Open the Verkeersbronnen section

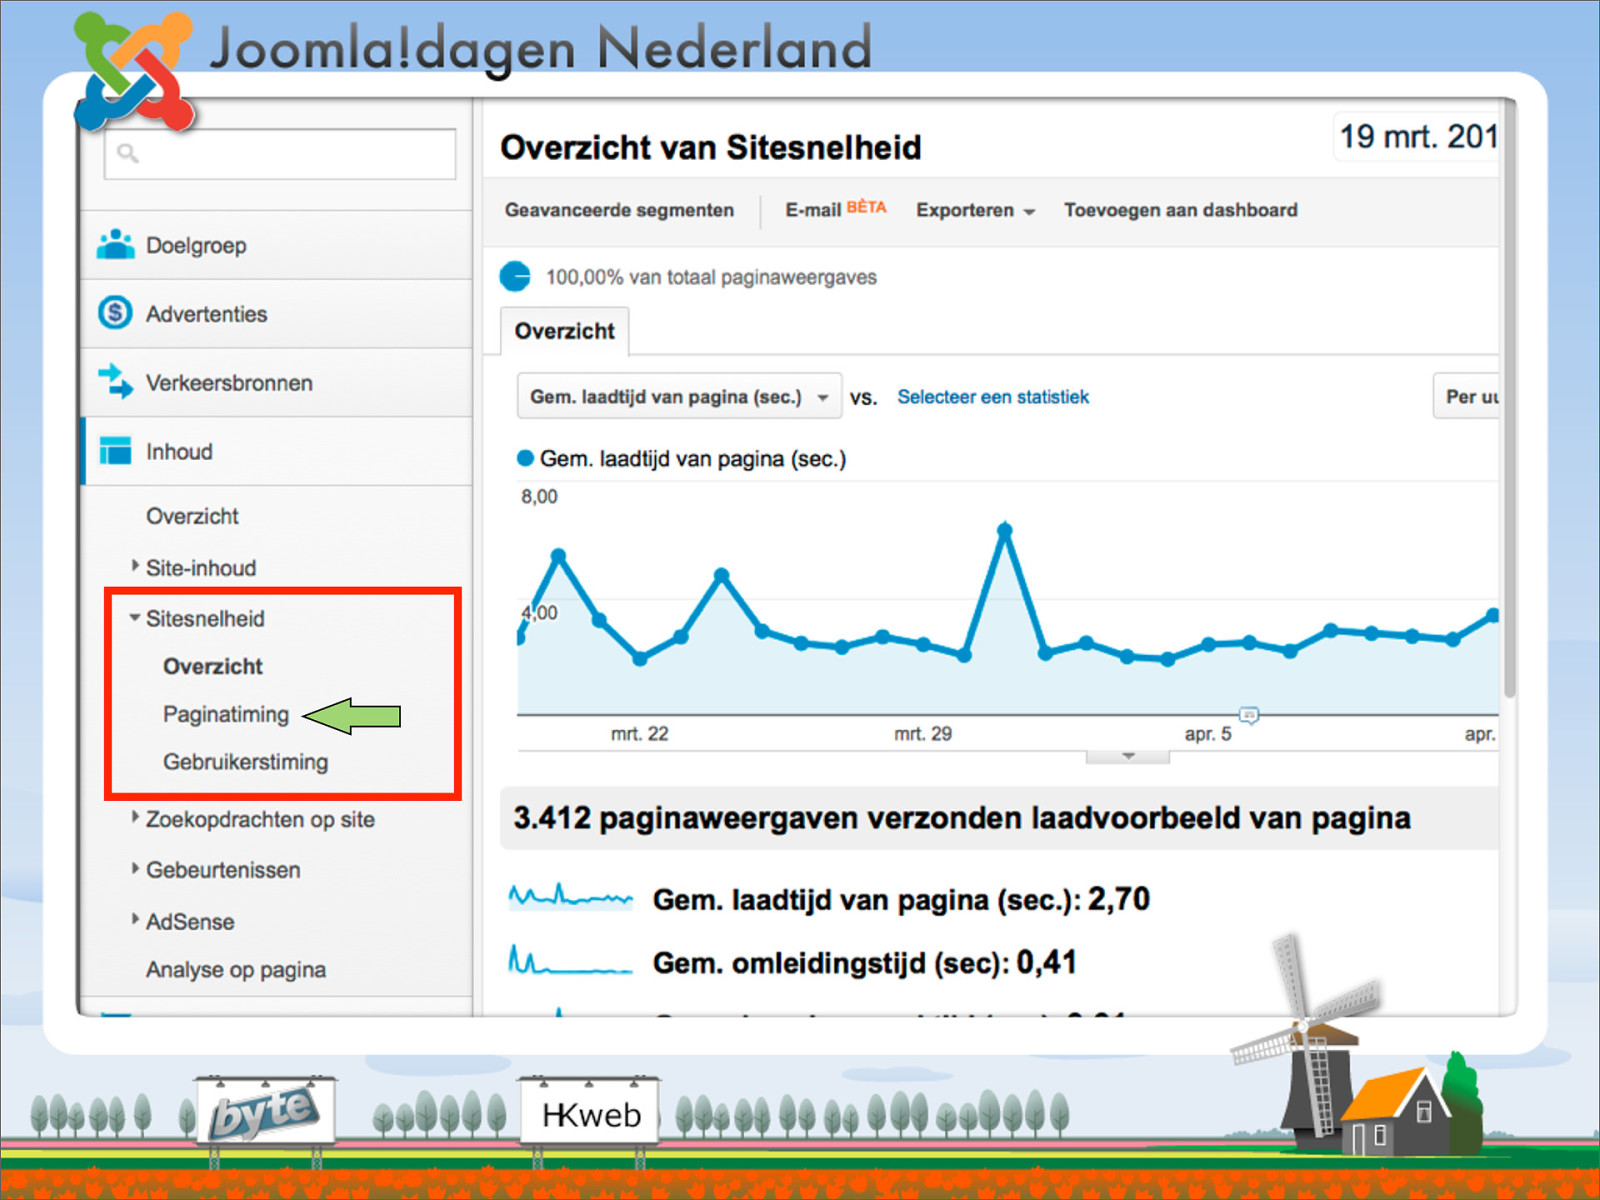click(277, 383)
